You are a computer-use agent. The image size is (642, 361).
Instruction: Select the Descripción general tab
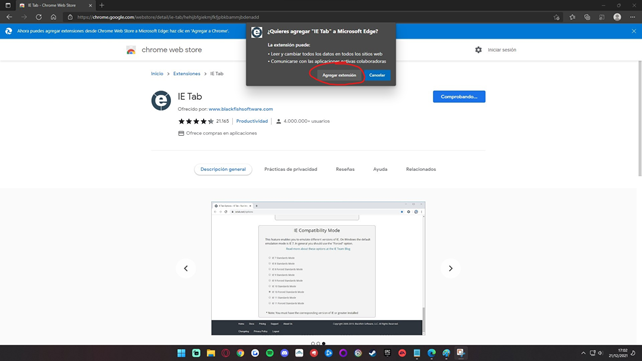[223, 169]
